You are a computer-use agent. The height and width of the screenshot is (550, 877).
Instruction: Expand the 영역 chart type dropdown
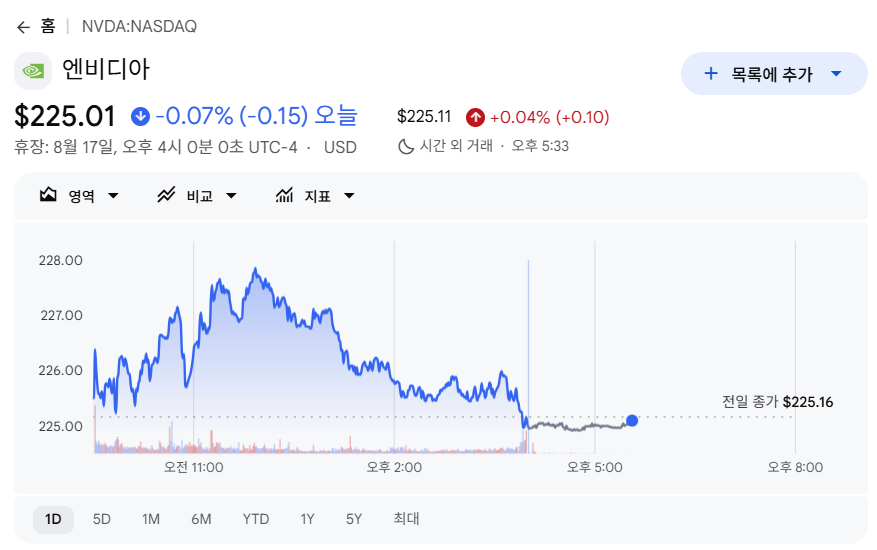pos(114,196)
